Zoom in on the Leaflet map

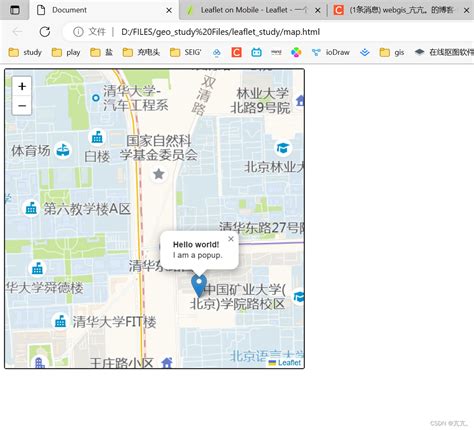(x=22, y=86)
